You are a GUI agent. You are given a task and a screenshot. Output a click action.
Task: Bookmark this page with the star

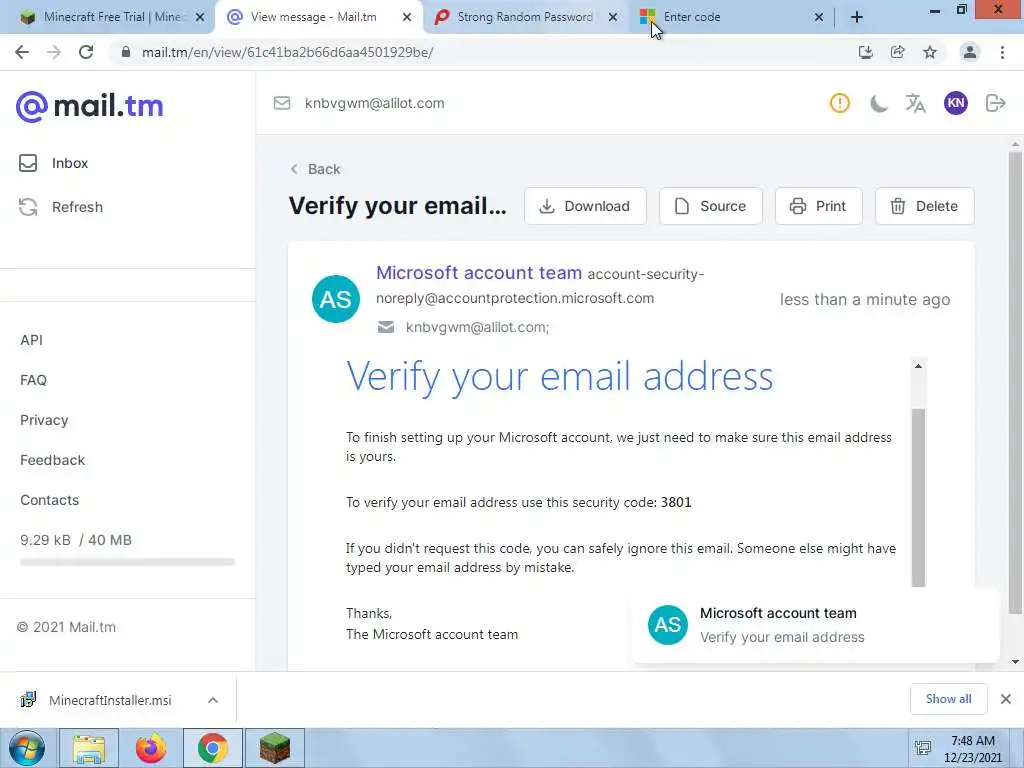point(930,52)
